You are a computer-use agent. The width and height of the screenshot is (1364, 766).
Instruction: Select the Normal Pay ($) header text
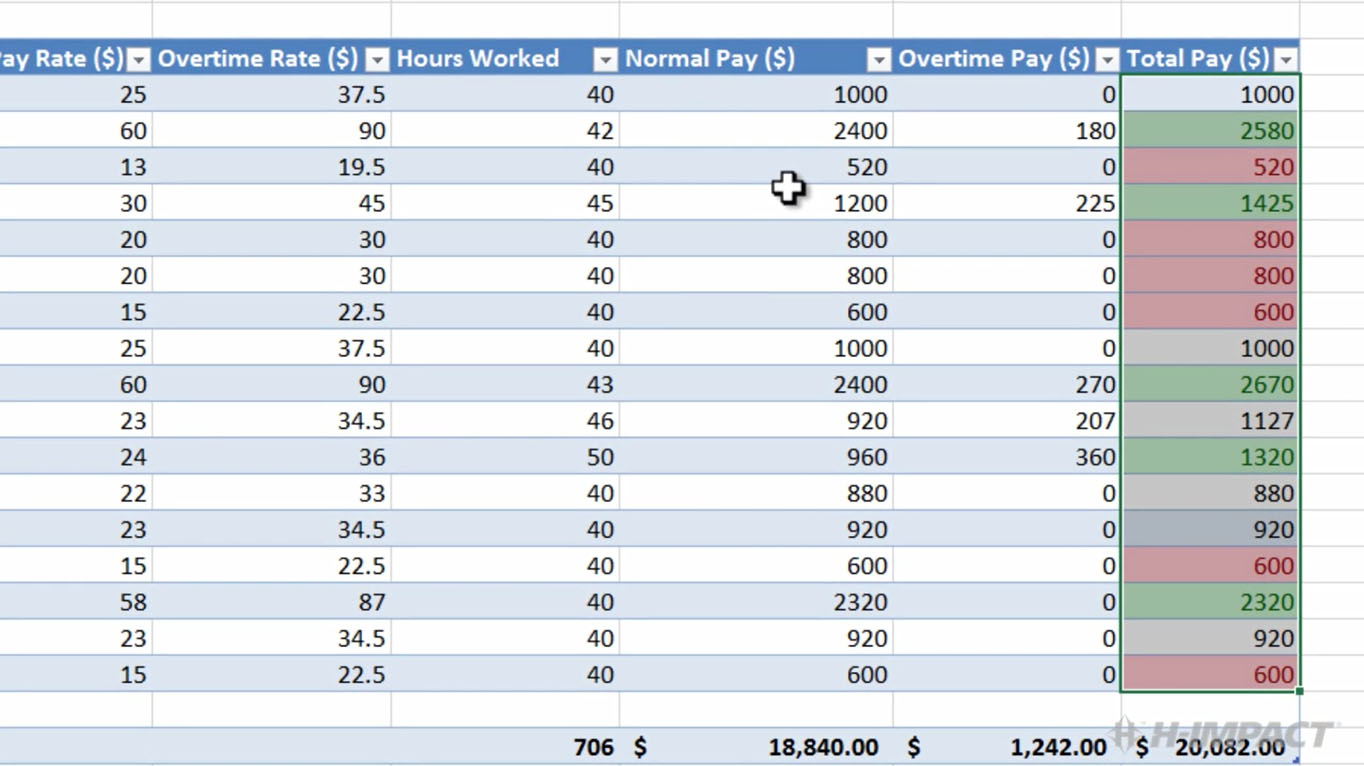[710, 59]
